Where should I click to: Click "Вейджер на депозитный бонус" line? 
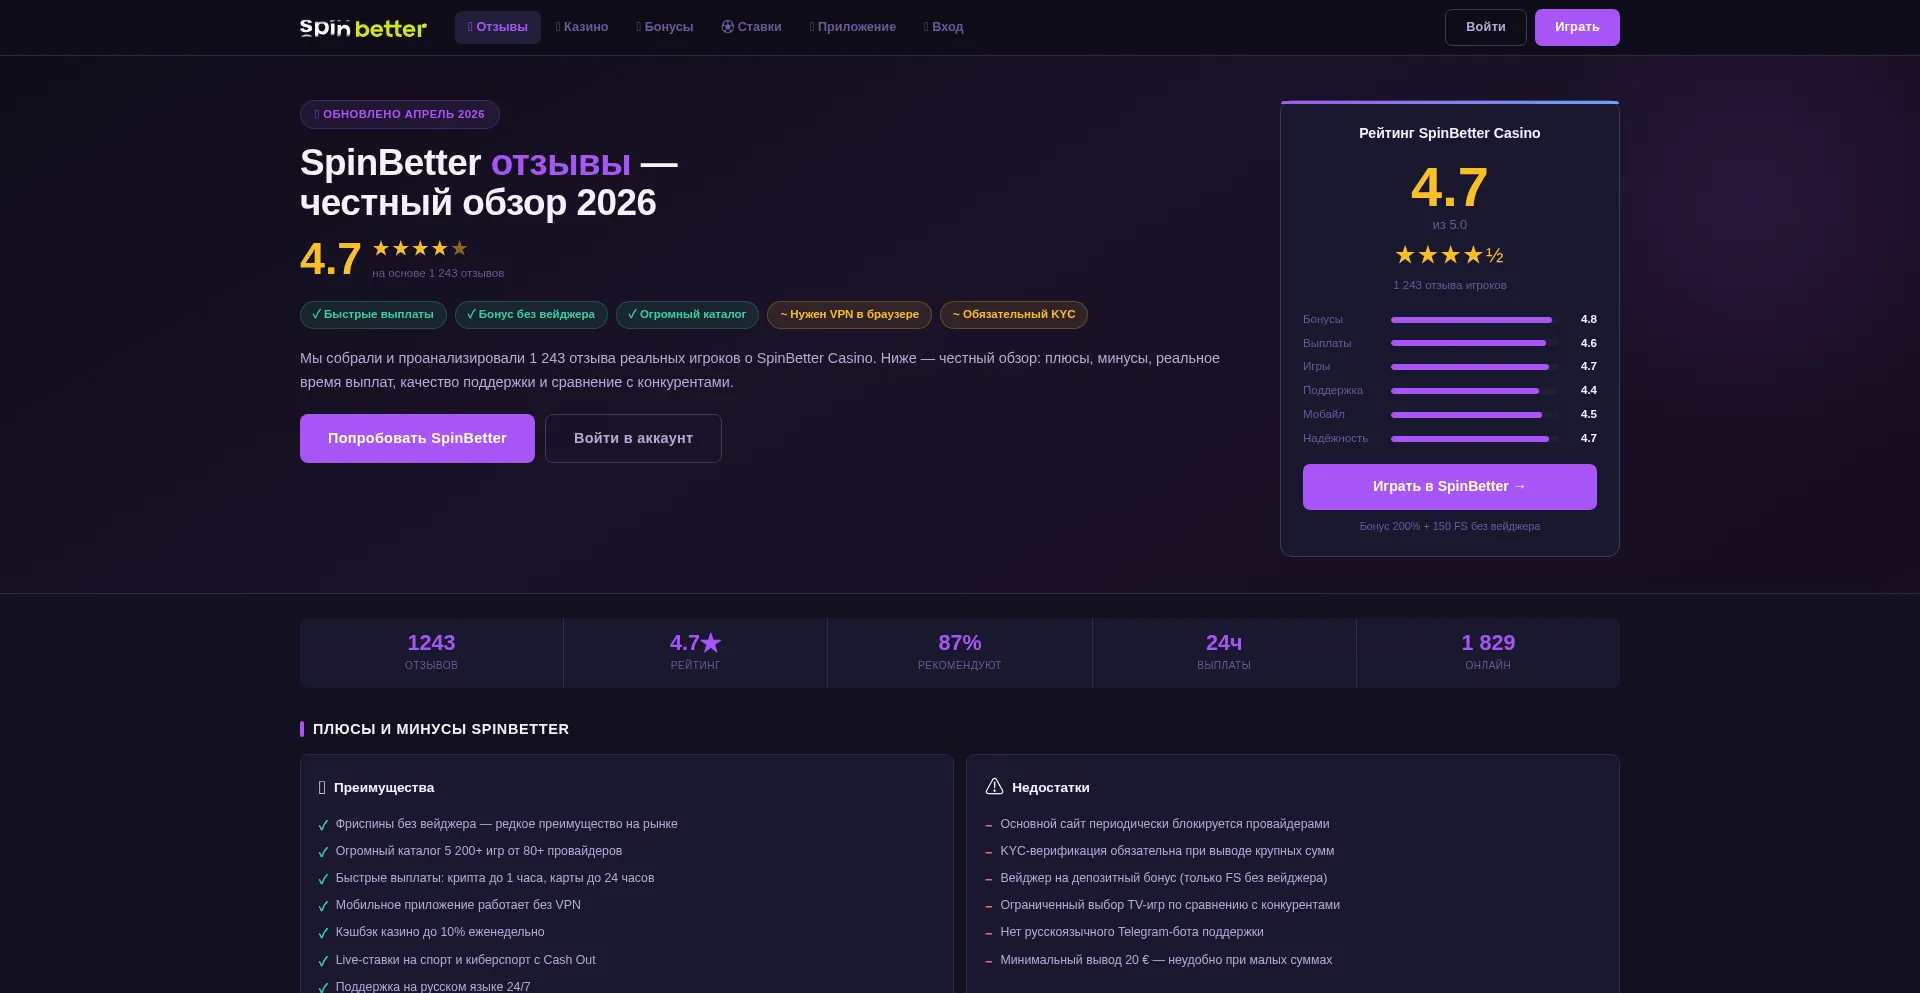tap(1164, 878)
